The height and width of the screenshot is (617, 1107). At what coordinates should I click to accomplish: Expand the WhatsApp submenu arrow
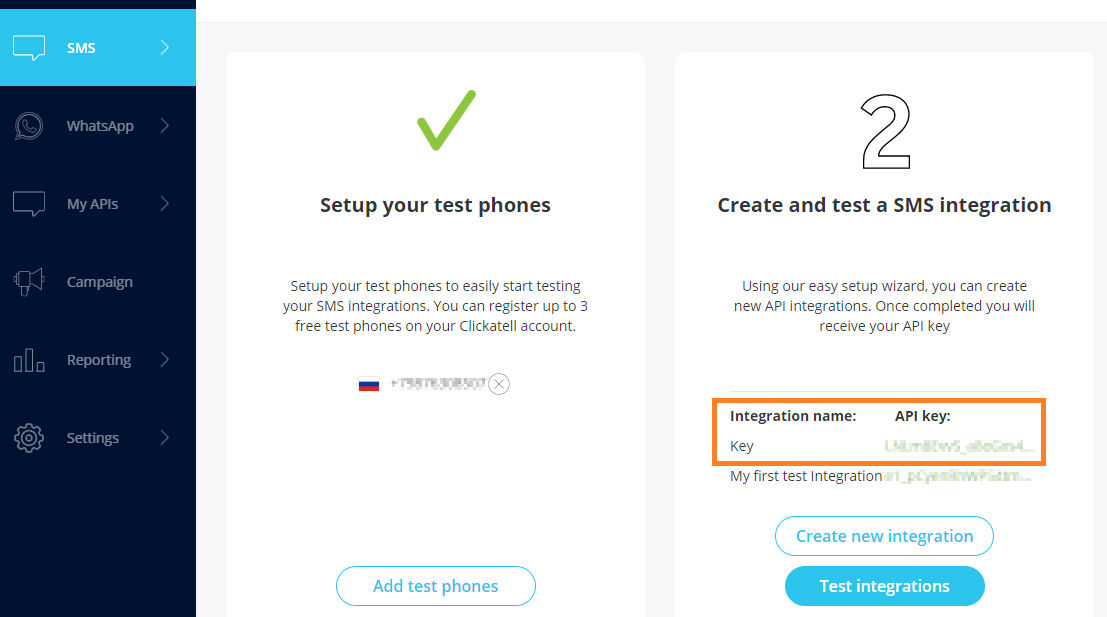point(165,126)
